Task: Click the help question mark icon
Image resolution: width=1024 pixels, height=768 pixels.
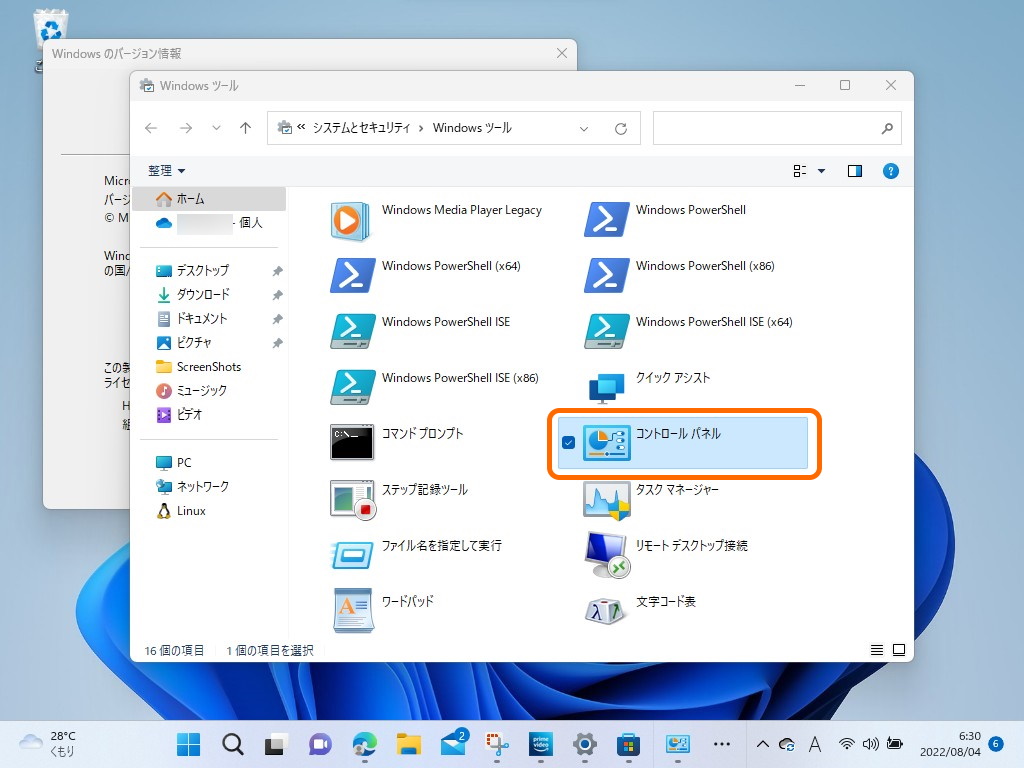Action: click(890, 171)
